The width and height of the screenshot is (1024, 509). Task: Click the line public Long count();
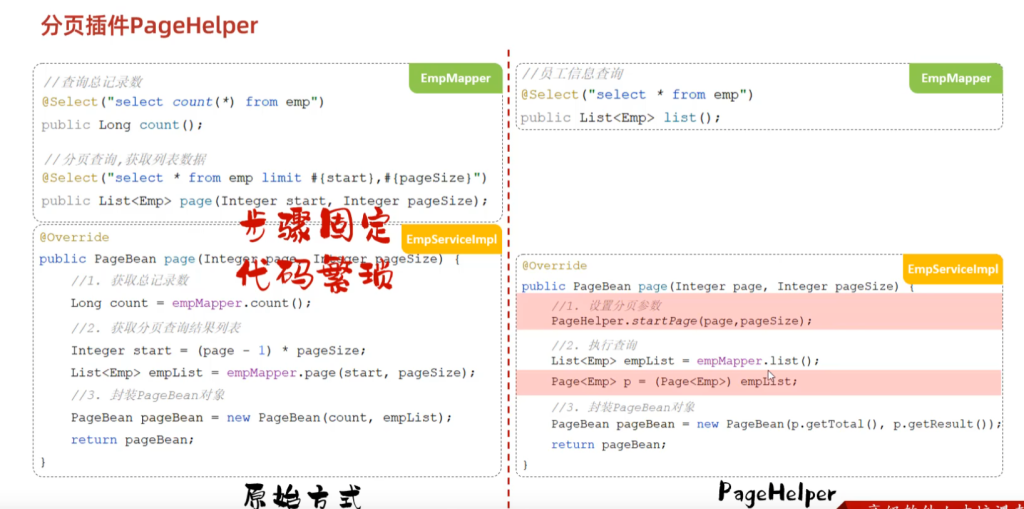[122, 125]
